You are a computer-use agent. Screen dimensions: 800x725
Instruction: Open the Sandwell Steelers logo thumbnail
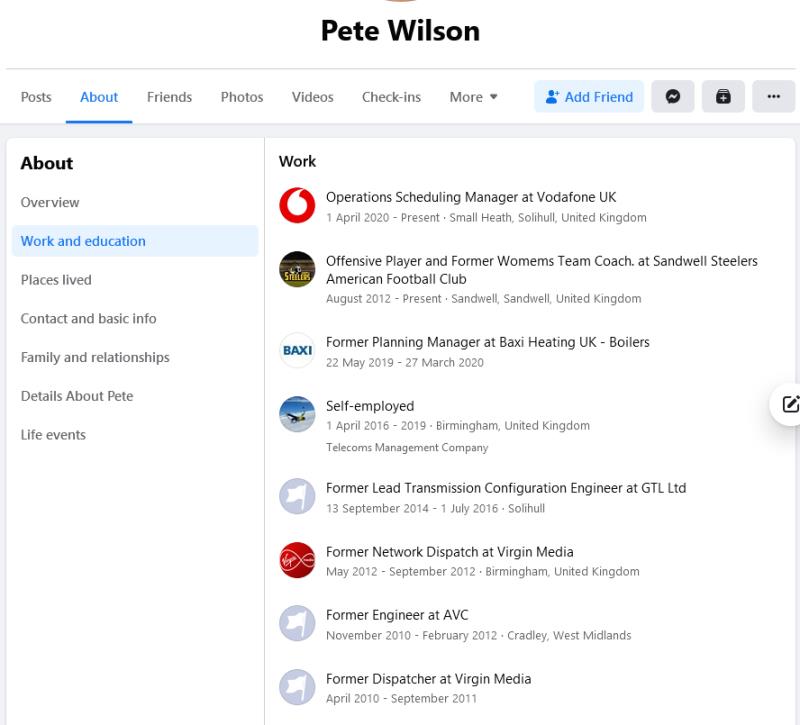(297, 269)
